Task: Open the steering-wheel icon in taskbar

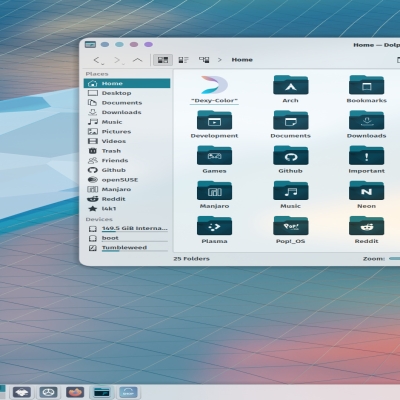Action: [48, 392]
